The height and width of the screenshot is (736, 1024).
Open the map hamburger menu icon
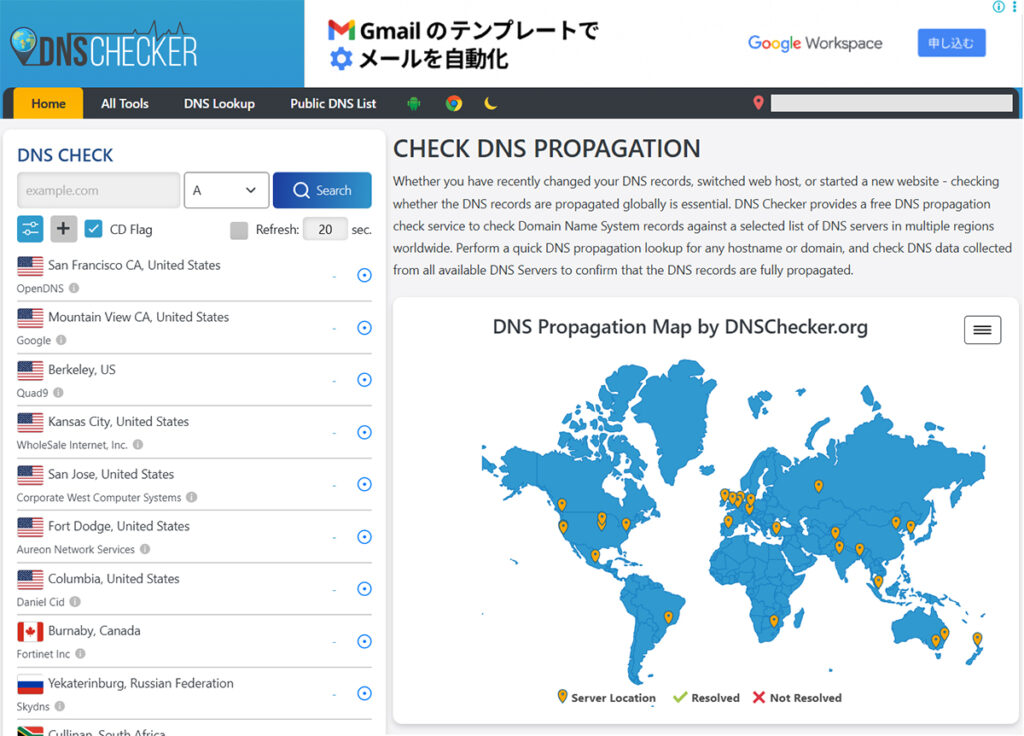pos(982,330)
